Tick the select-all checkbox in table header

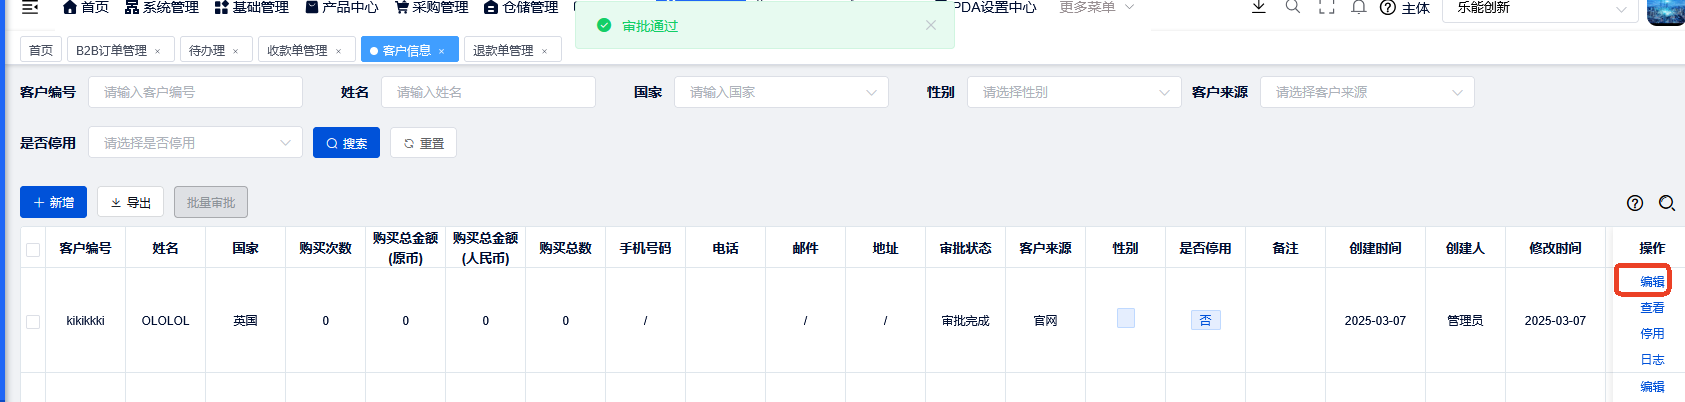[x=33, y=249]
